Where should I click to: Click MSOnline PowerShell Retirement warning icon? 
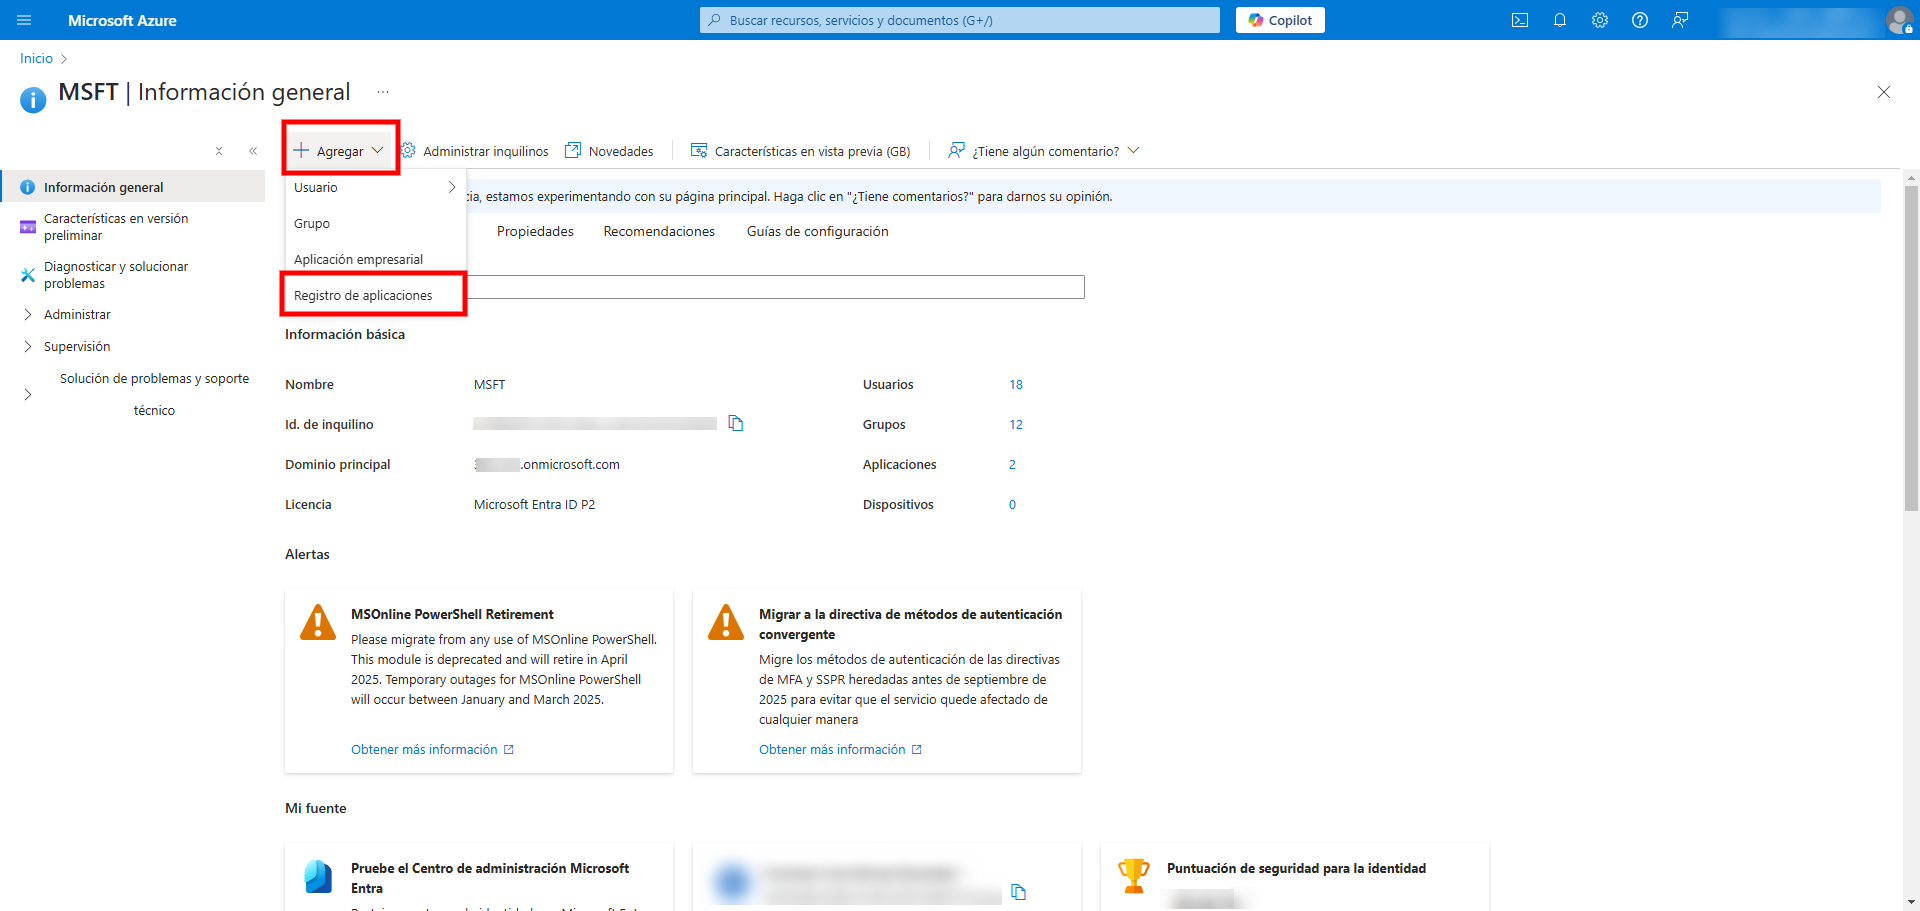[x=318, y=622]
